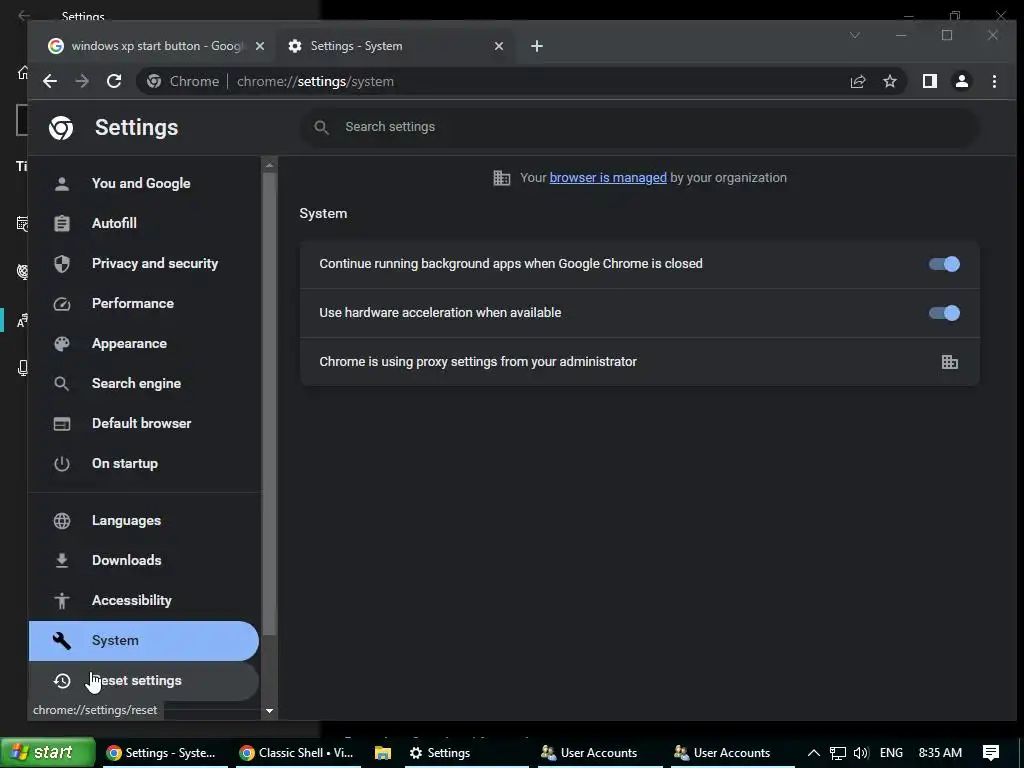Reload the settings page
The height and width of the screenshot is (768, 1024).
coord(114,81)
